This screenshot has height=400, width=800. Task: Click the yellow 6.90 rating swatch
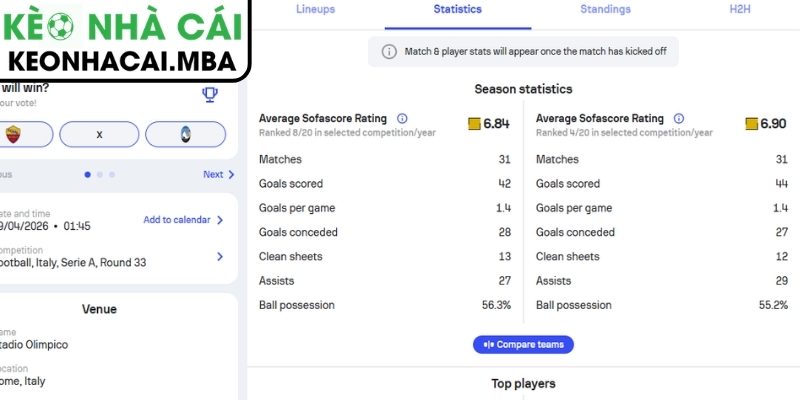pos(751,125)
